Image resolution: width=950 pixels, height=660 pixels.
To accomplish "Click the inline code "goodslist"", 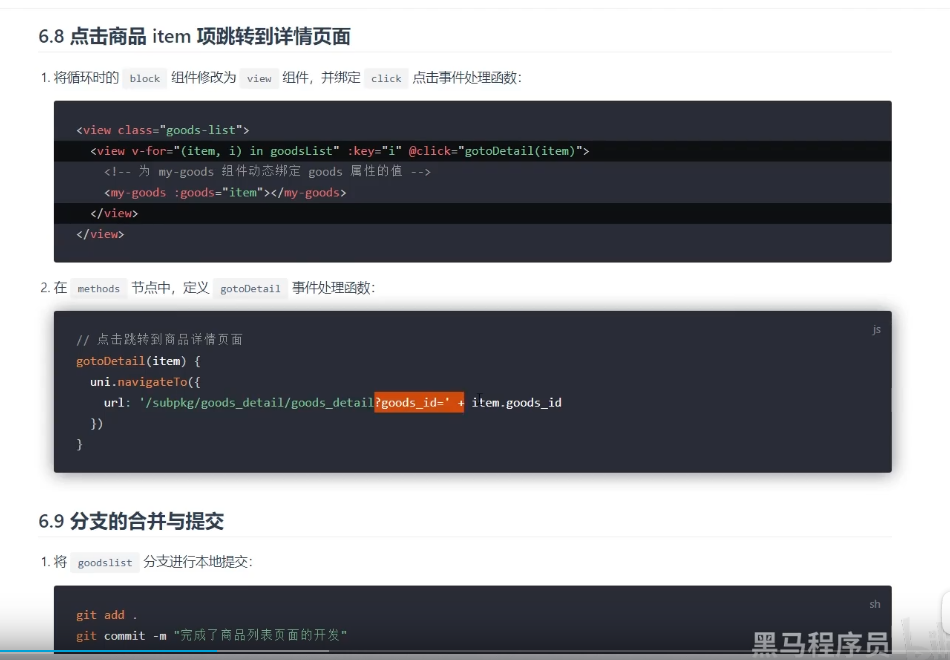I will pyautogui.click(x=105, y=562).
